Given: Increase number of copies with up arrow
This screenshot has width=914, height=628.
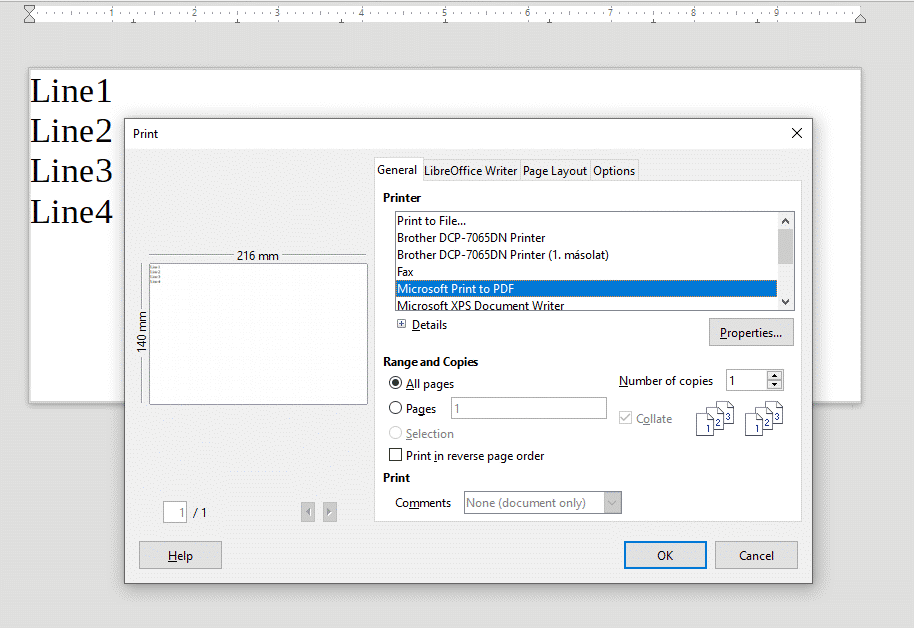Looking at the screenshot, I should [774, 376].
